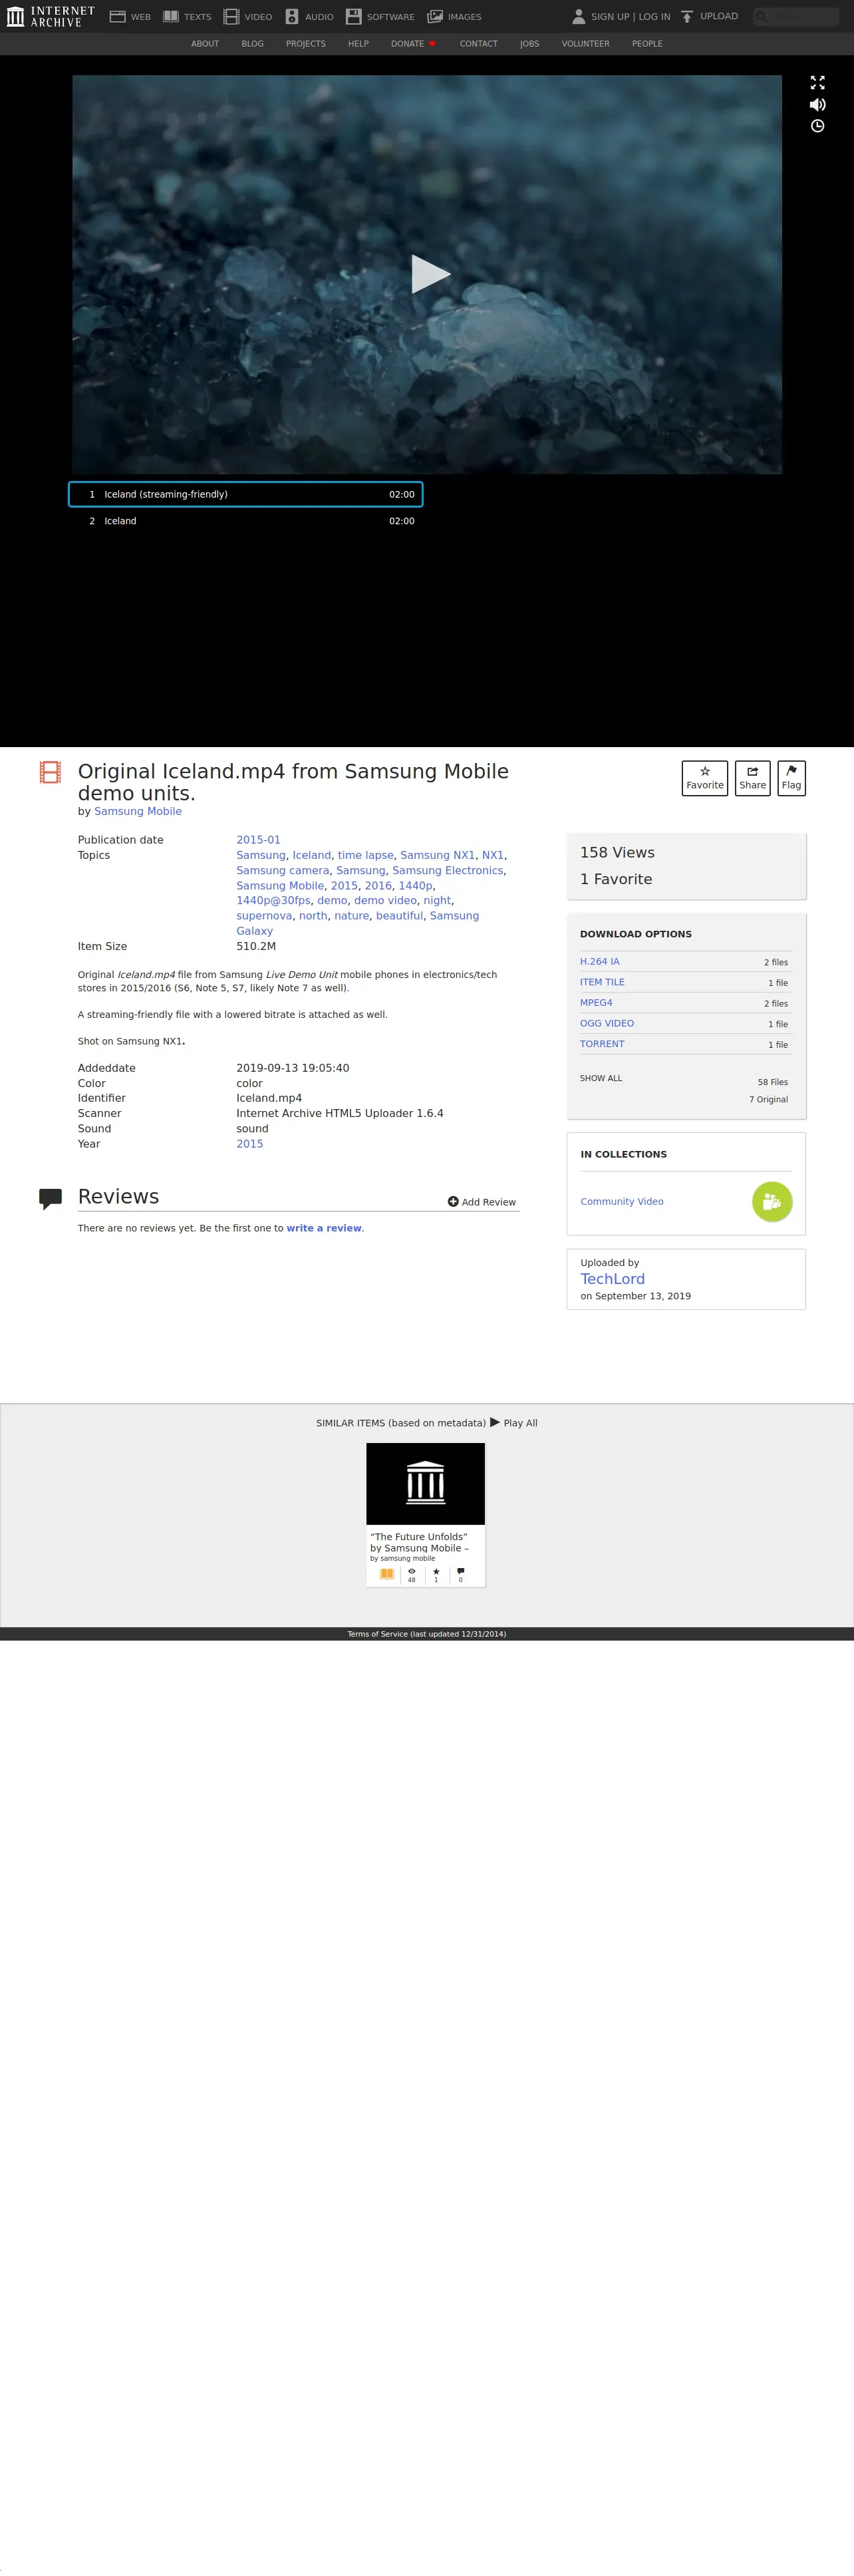
Task: Open the Donate menu item
Action: coord(413,44)
